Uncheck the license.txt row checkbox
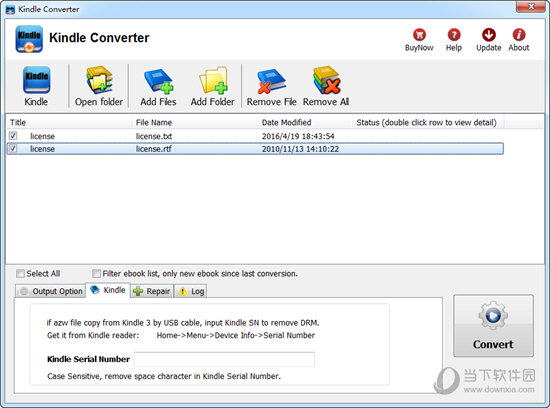The image size is (550, 408). click(x=13, y=135)
